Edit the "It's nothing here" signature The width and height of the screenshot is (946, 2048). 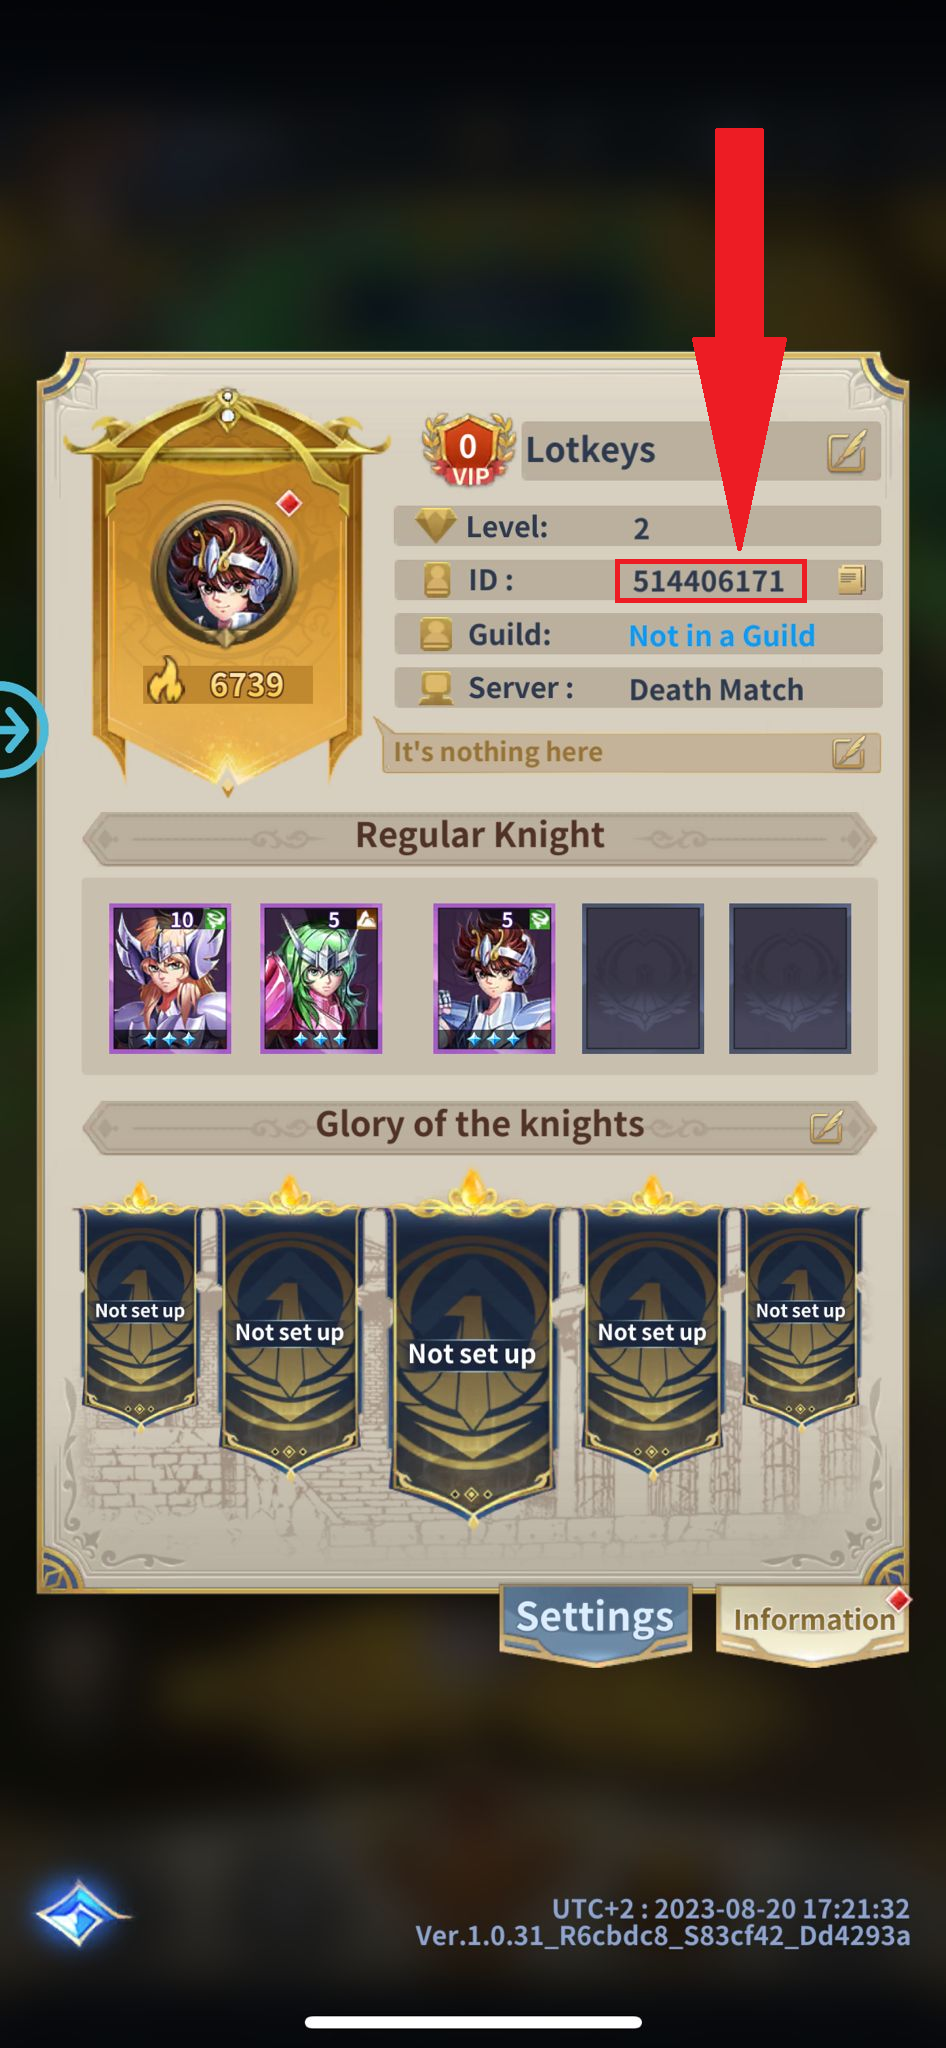pos(849,752)
